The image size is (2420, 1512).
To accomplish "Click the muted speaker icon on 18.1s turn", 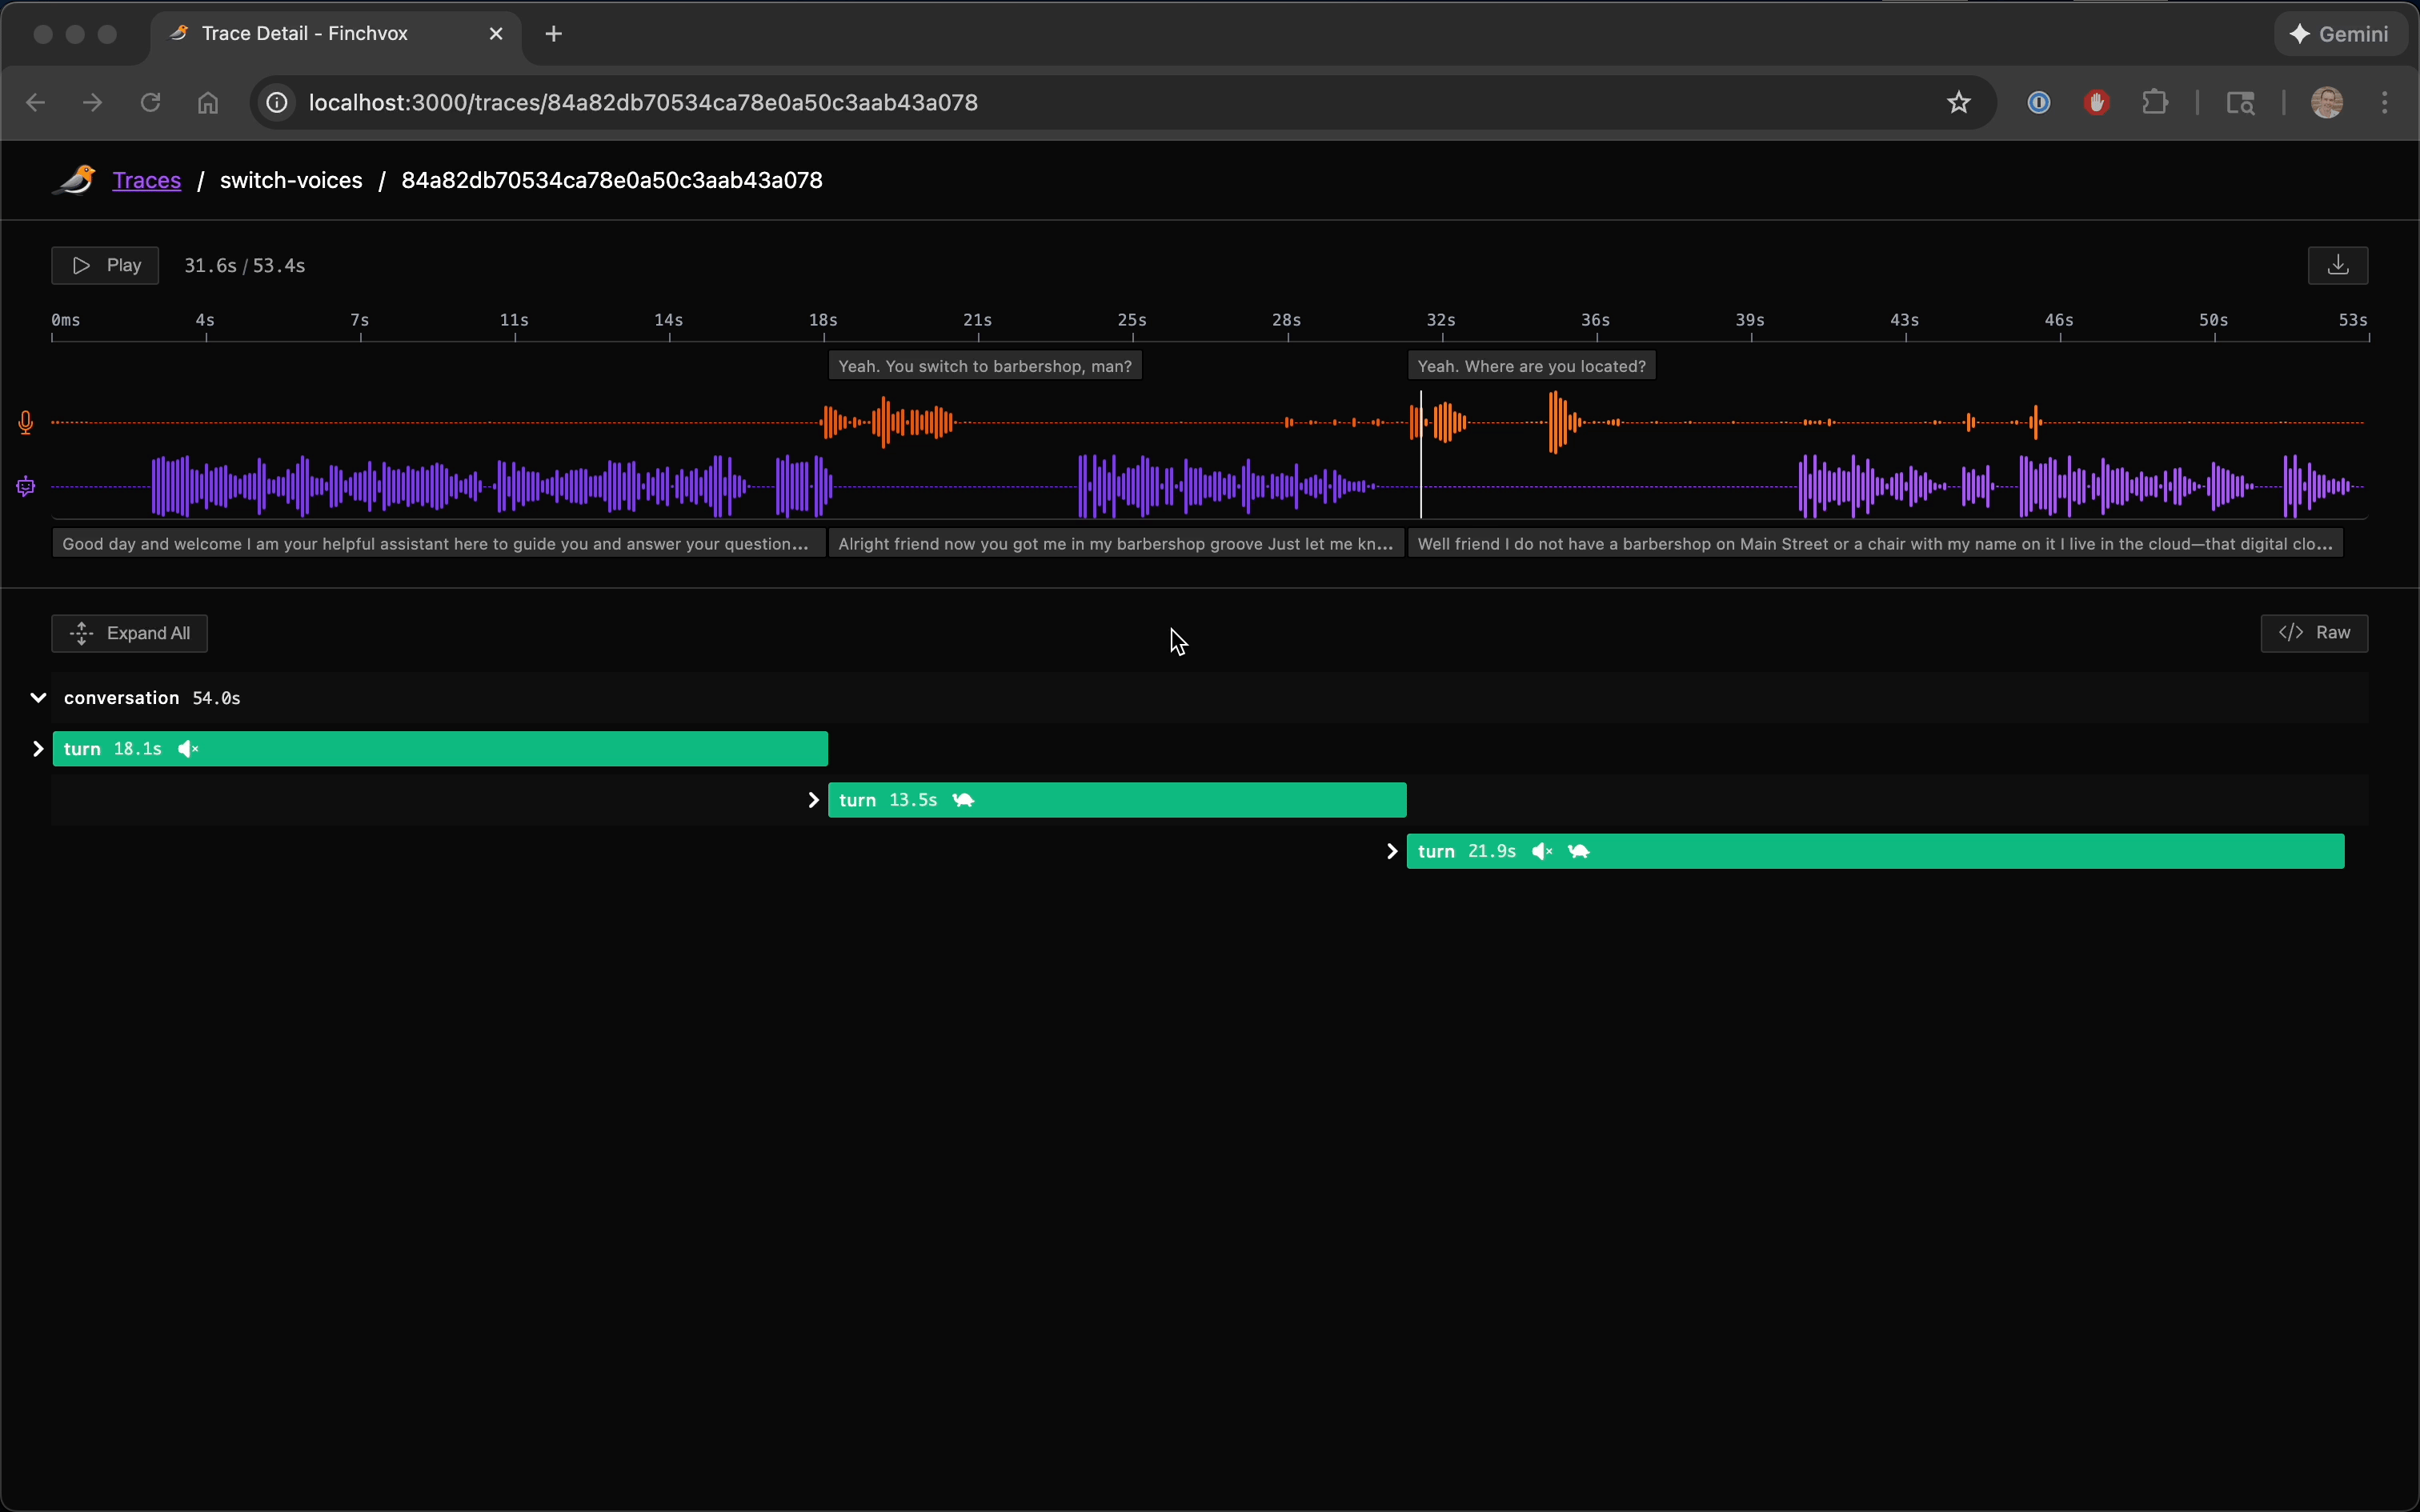I will pyautogui.click(x=188, y=749).
